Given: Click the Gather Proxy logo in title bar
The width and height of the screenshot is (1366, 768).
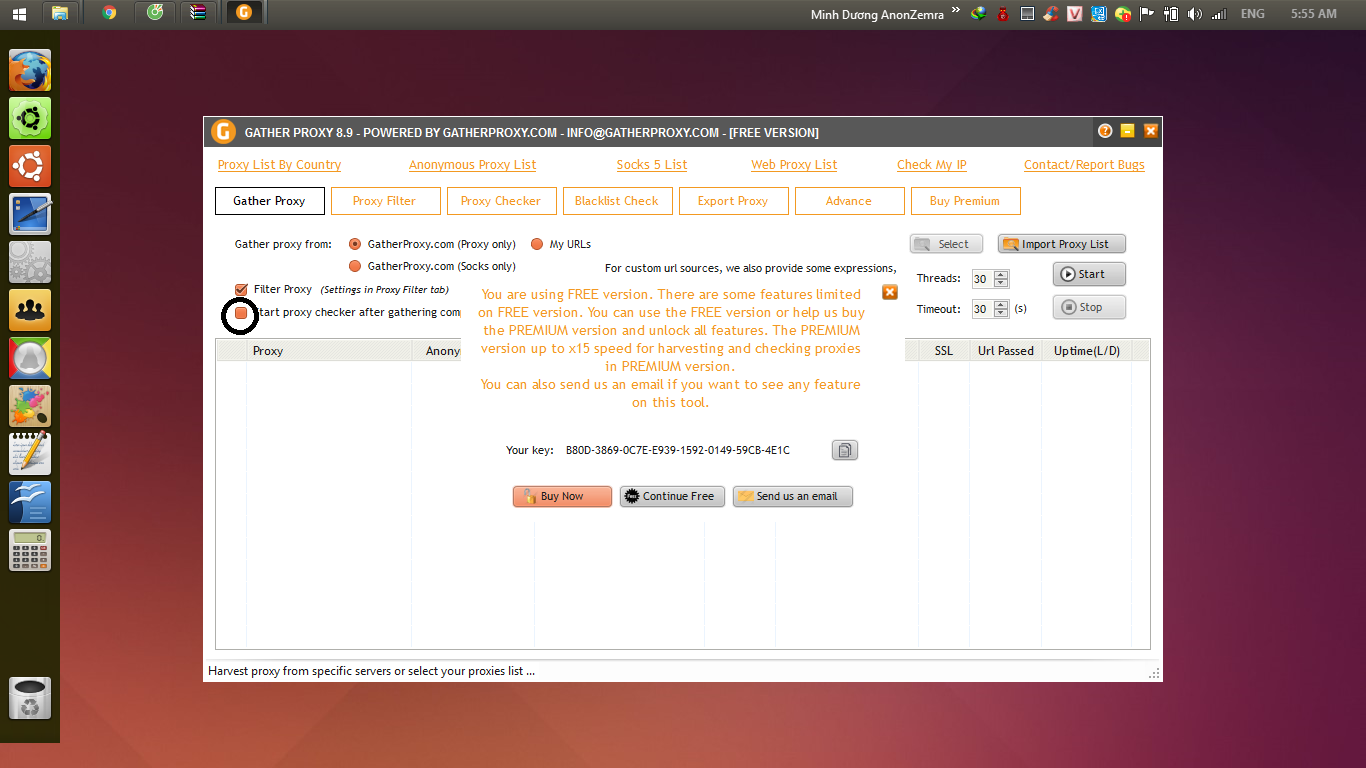Looking at the screenshot, I should pyautogui.click(x=223, y=132).
